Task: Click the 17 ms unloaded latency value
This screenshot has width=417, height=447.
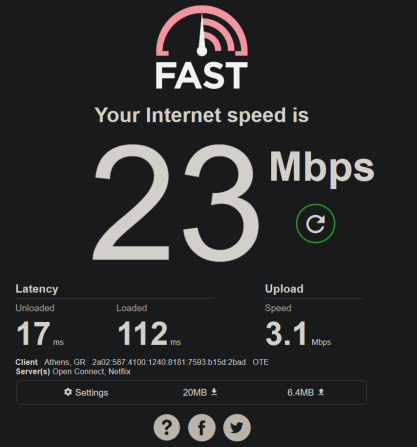Action: [40, 333]
